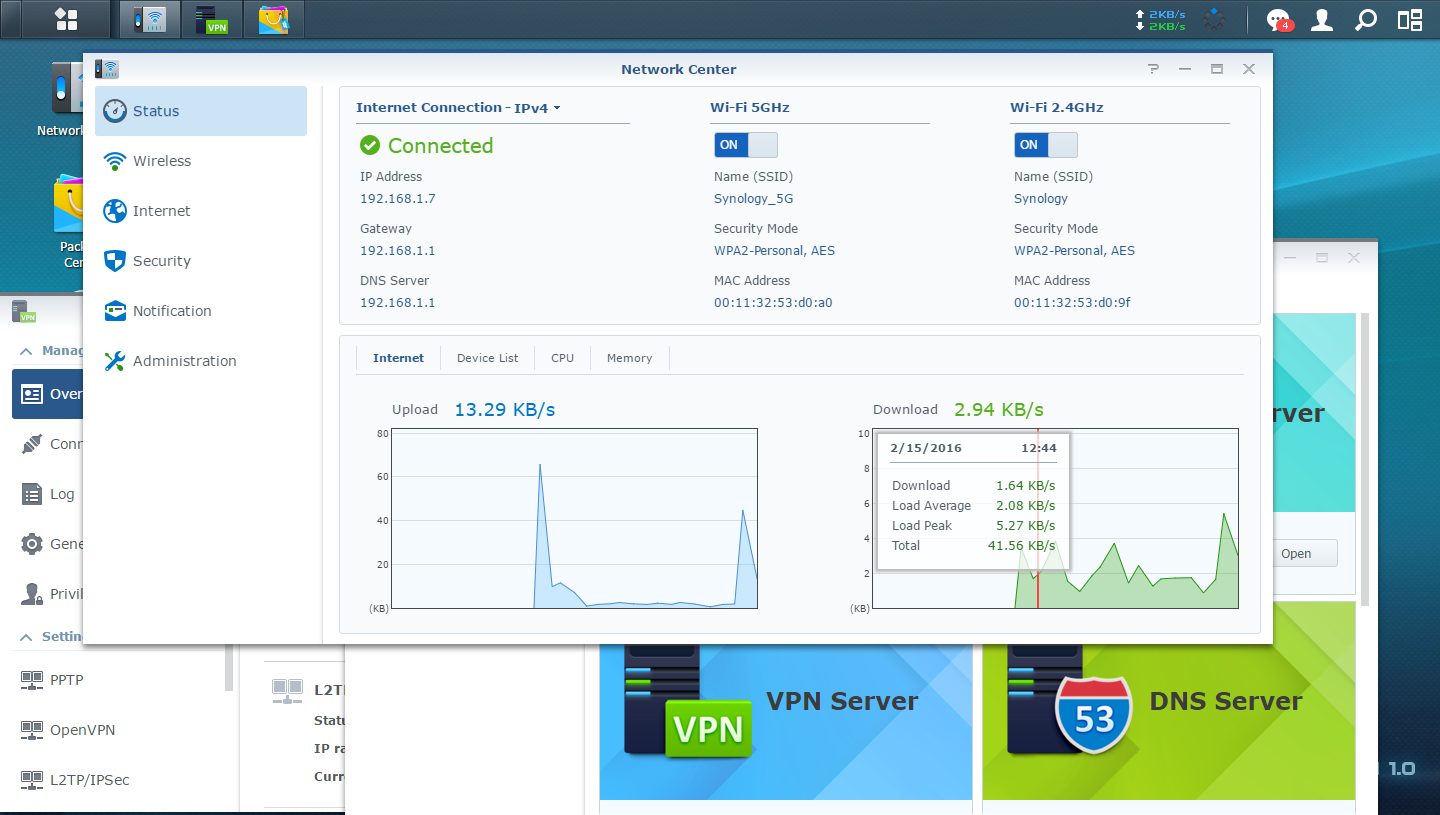This screenshot has height=815, width=1440.
Task: Open the Memory tab
Action: (x=629, y=358)
